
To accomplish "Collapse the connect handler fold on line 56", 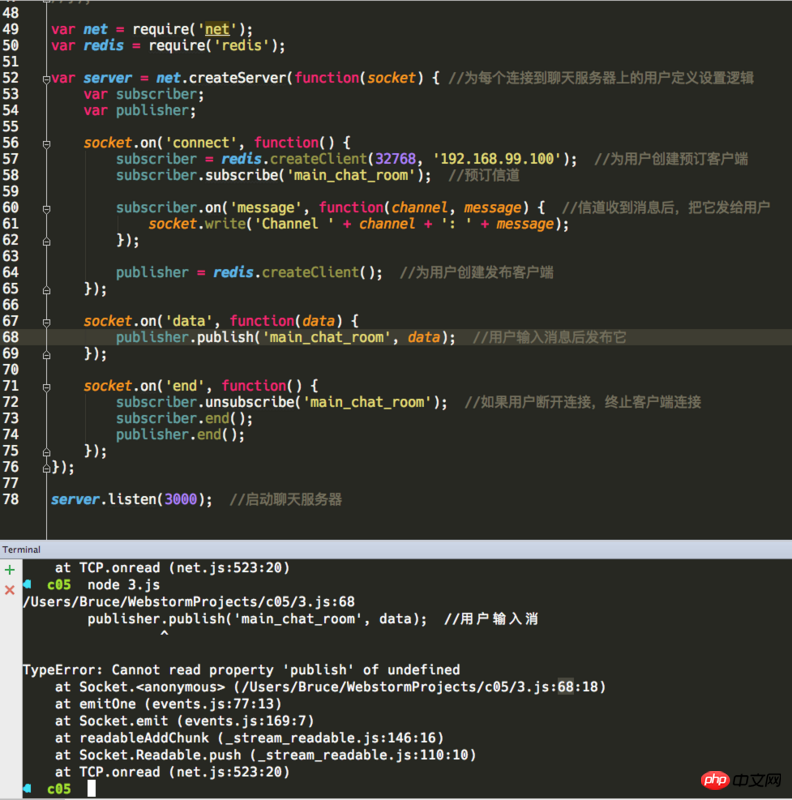I will tap(46, 144).
